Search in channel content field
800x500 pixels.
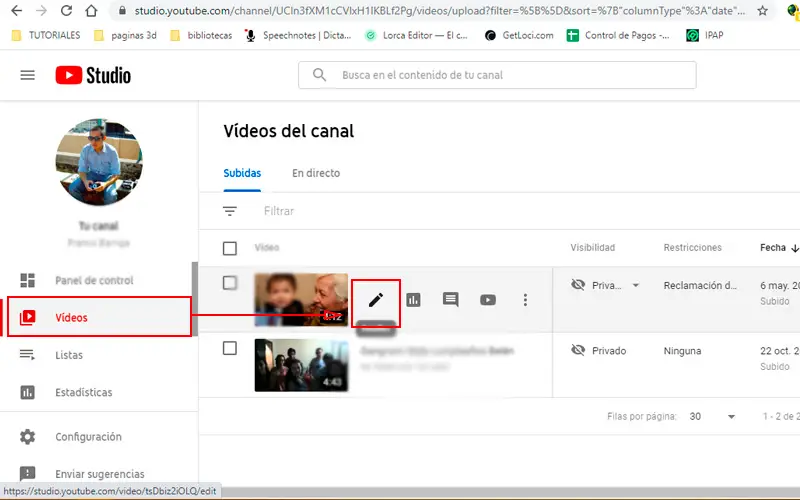[x=497, y=75]
